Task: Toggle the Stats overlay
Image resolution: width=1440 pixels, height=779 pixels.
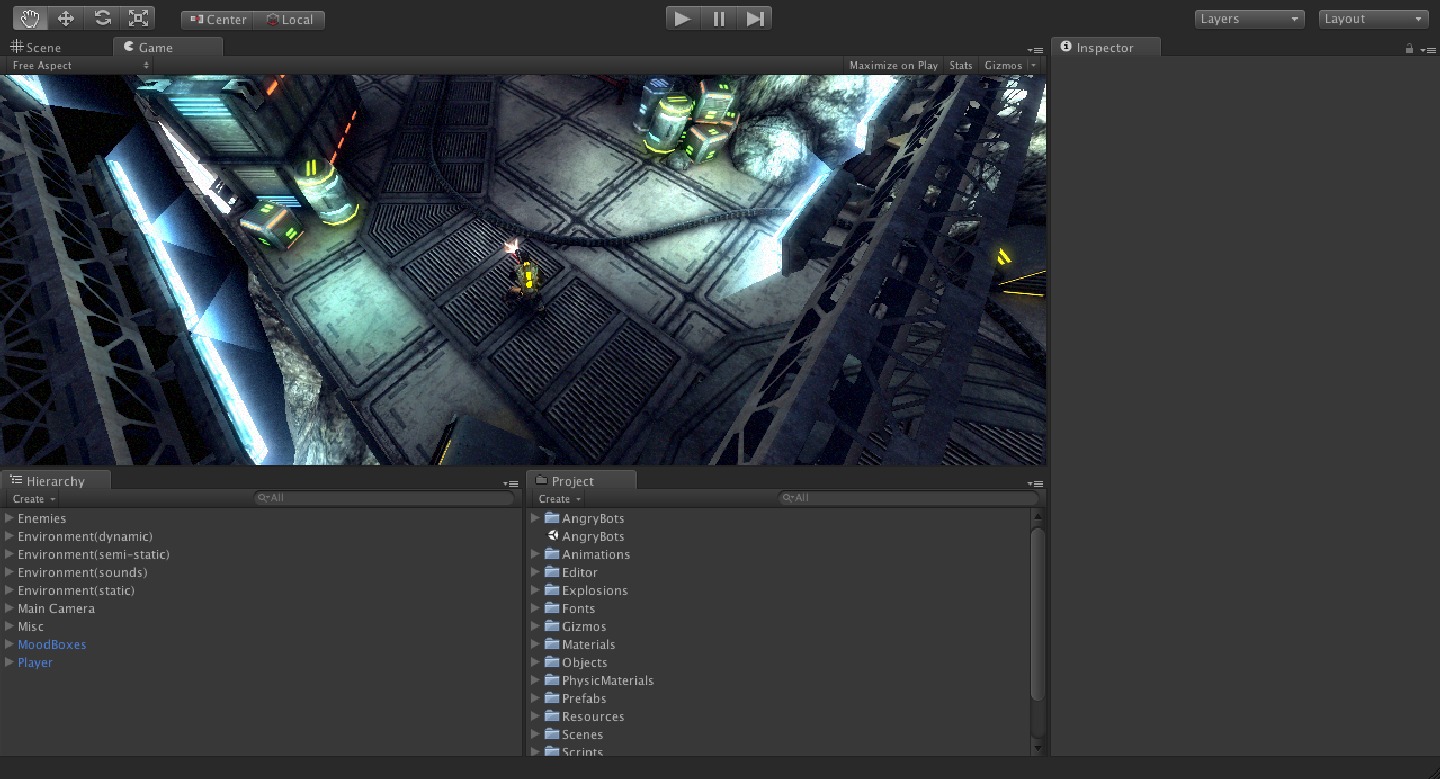Action: 960,65
